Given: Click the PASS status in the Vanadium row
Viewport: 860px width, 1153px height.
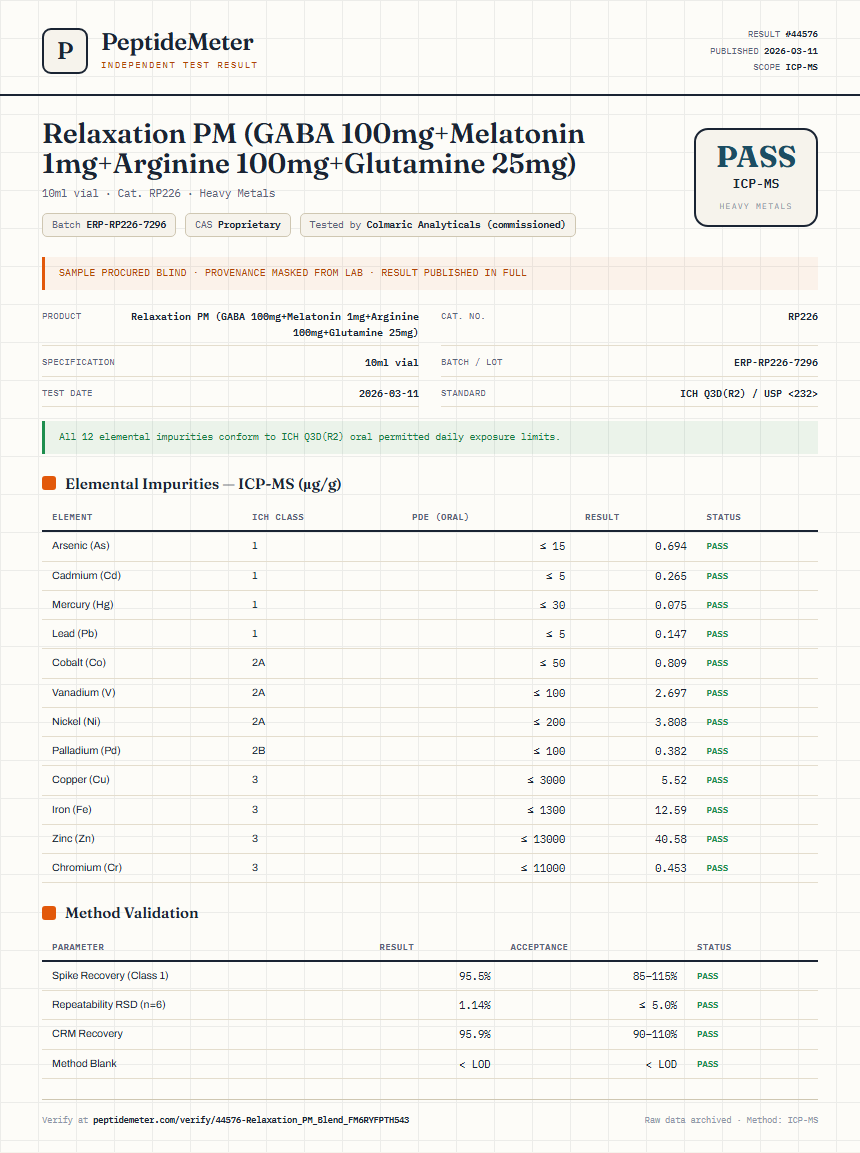Looking at the screenshot, I should tap(717, 693).
